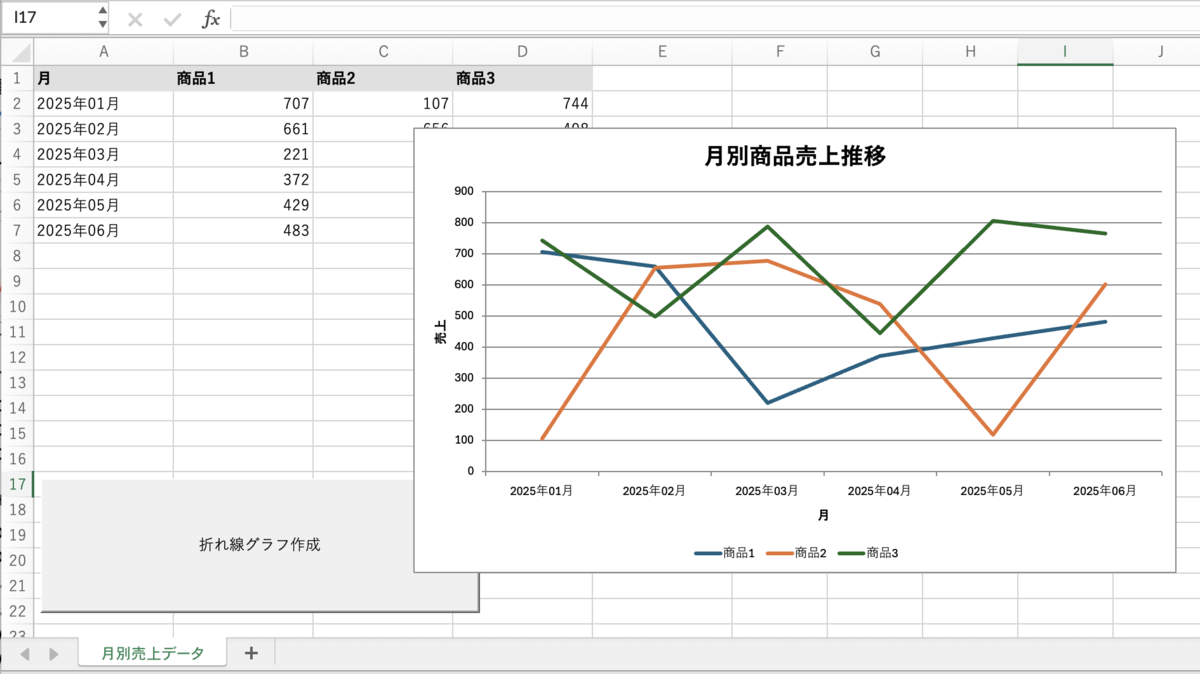1200x674 pixels.
Task: Select the 商品2 legend entry
Action: click(x=799, y=551)
